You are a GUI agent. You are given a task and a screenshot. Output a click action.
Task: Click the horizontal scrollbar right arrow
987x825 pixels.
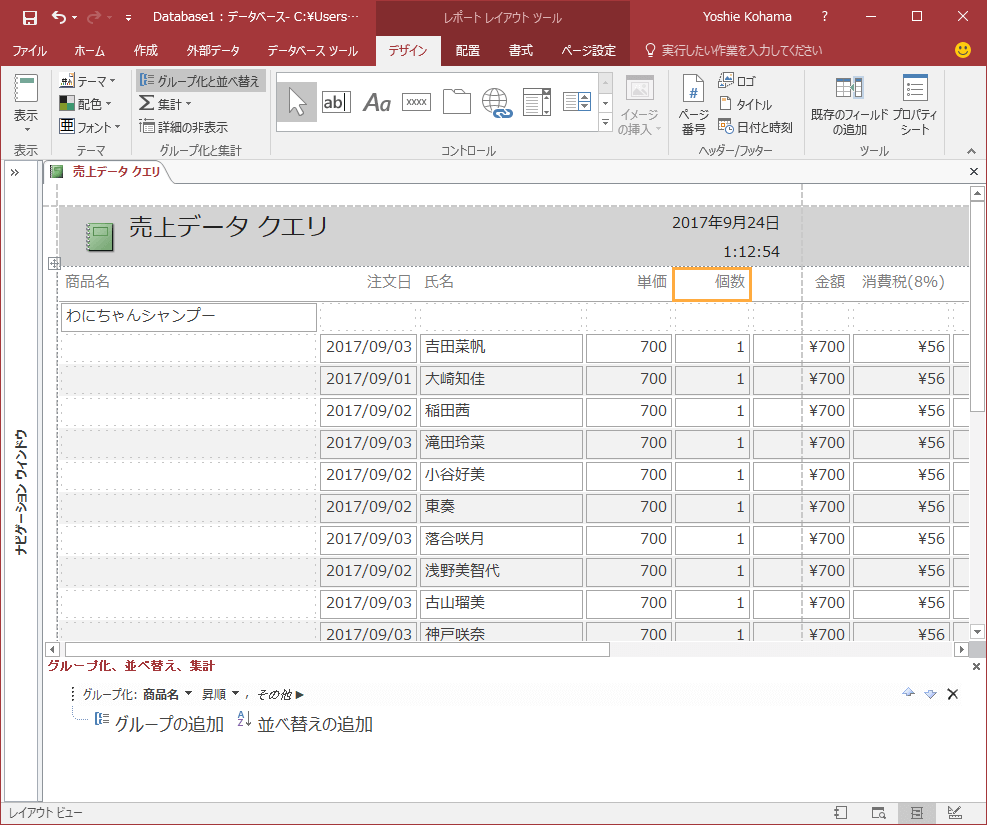(961, 649)
